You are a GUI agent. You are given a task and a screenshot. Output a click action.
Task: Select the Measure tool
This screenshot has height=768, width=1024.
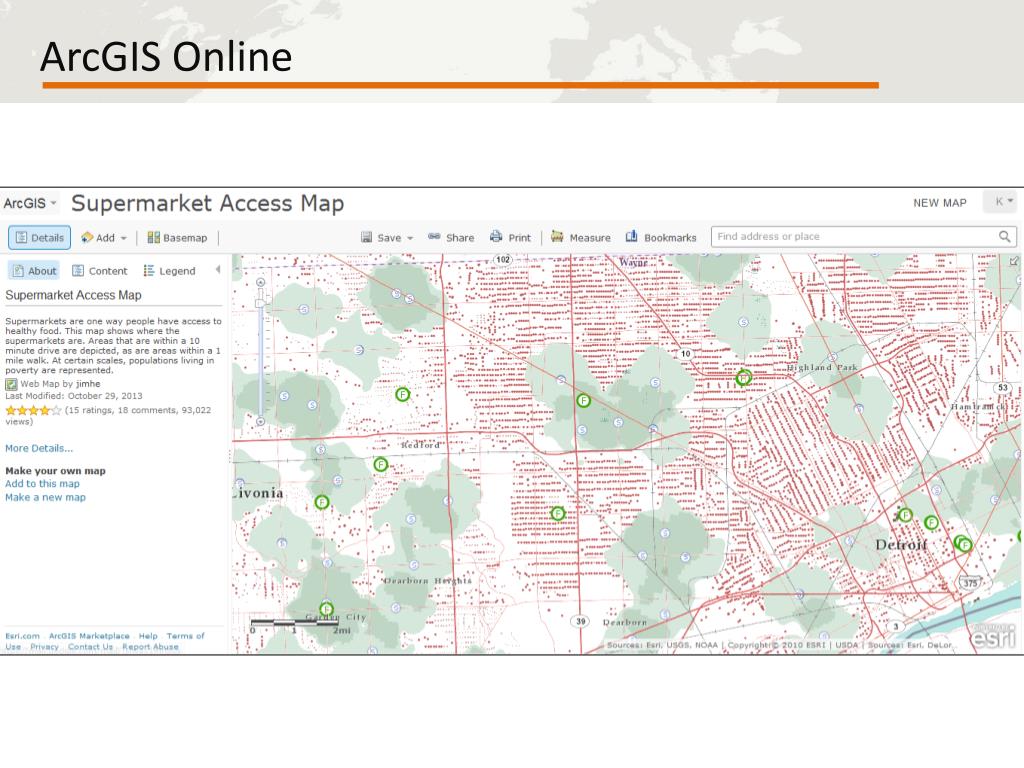coord(581,238)
